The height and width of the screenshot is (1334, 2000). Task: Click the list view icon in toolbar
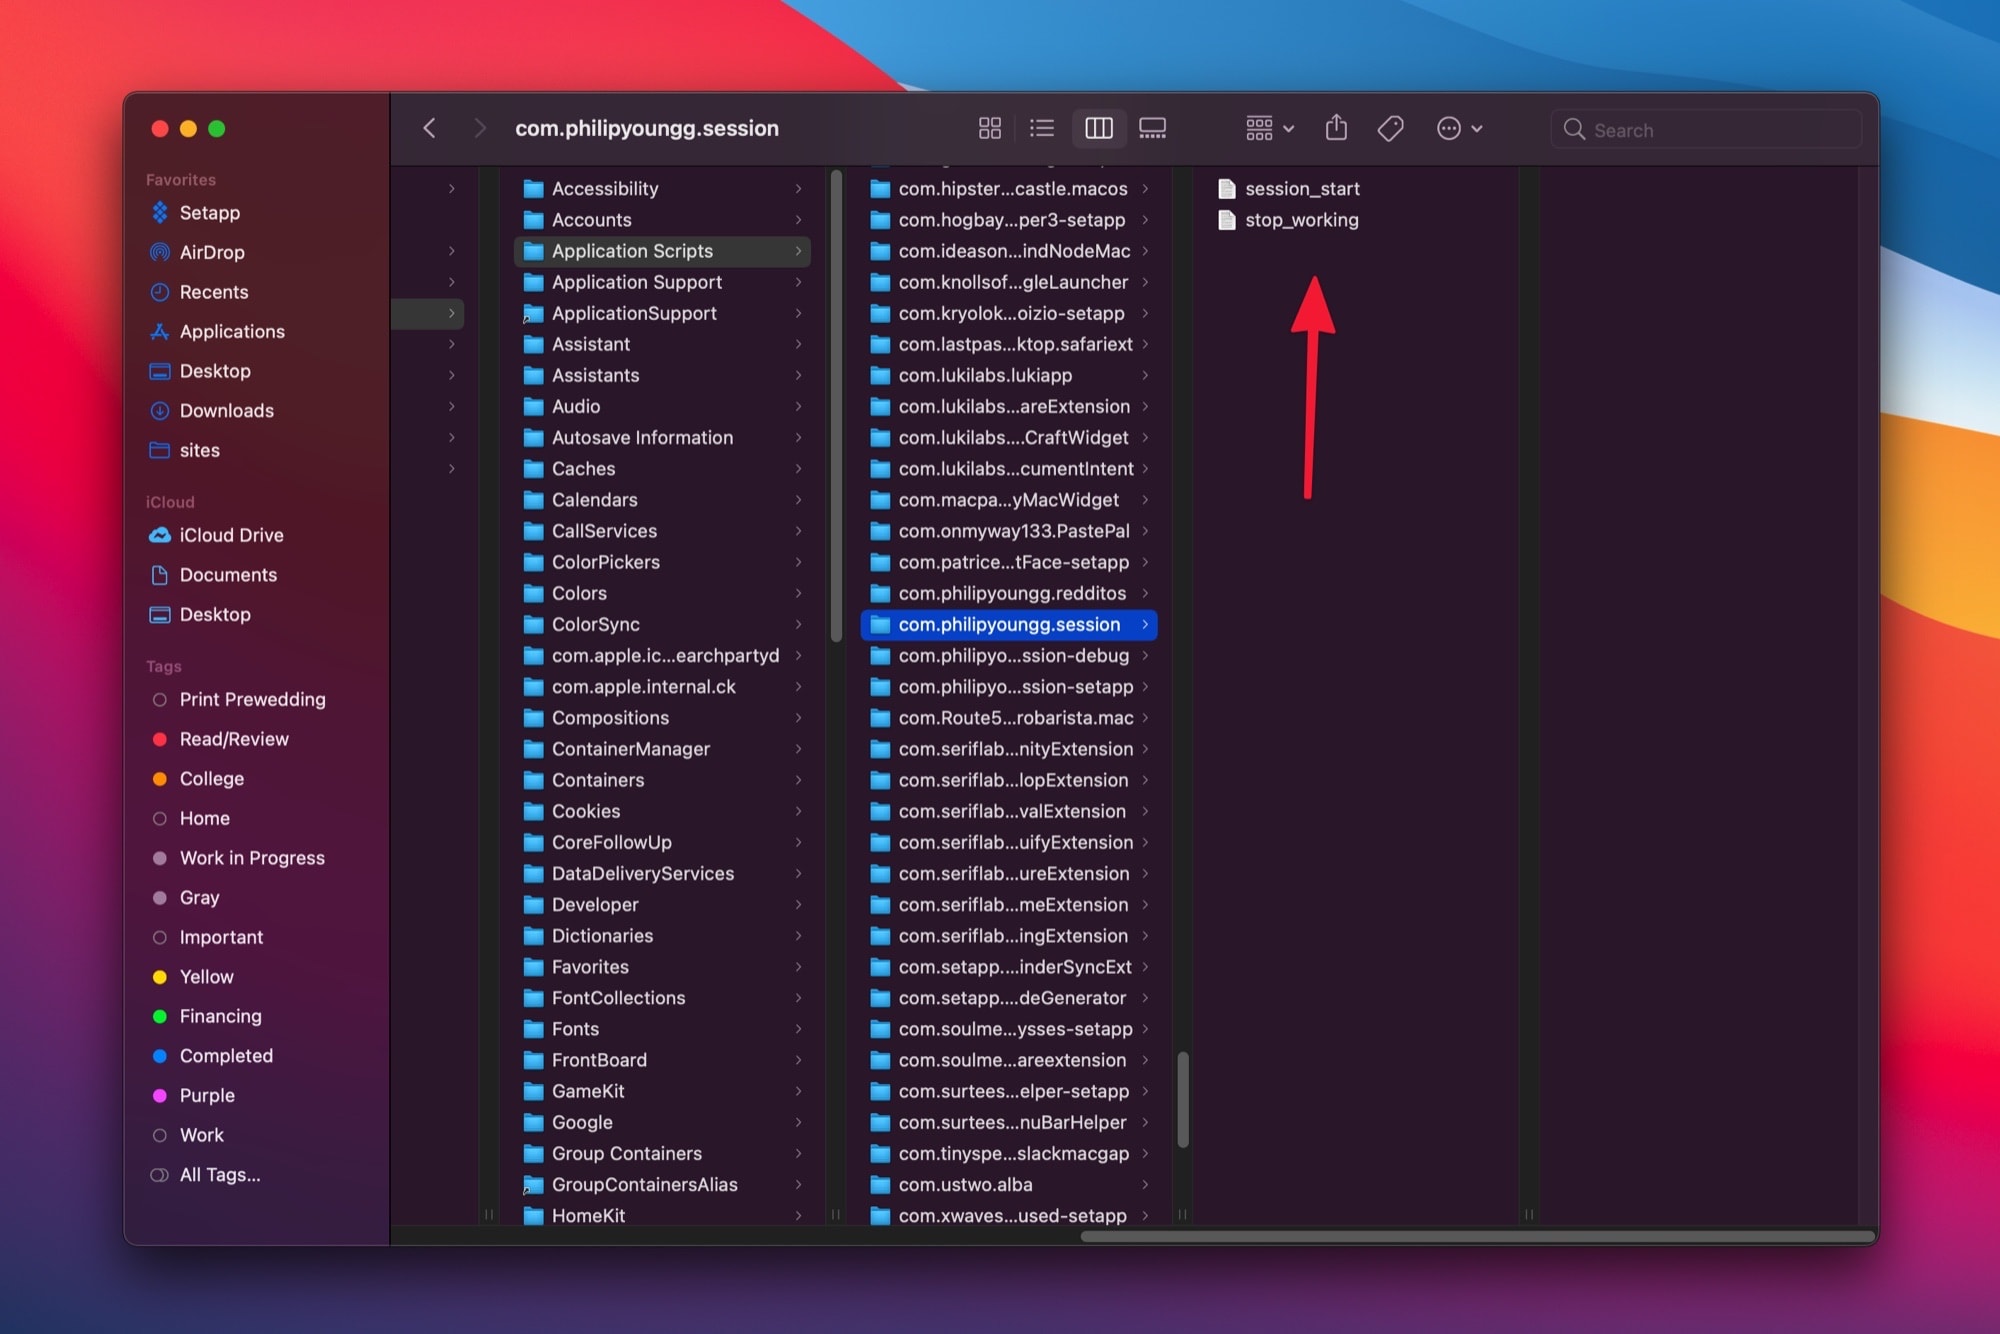(x=1042, y=128)
